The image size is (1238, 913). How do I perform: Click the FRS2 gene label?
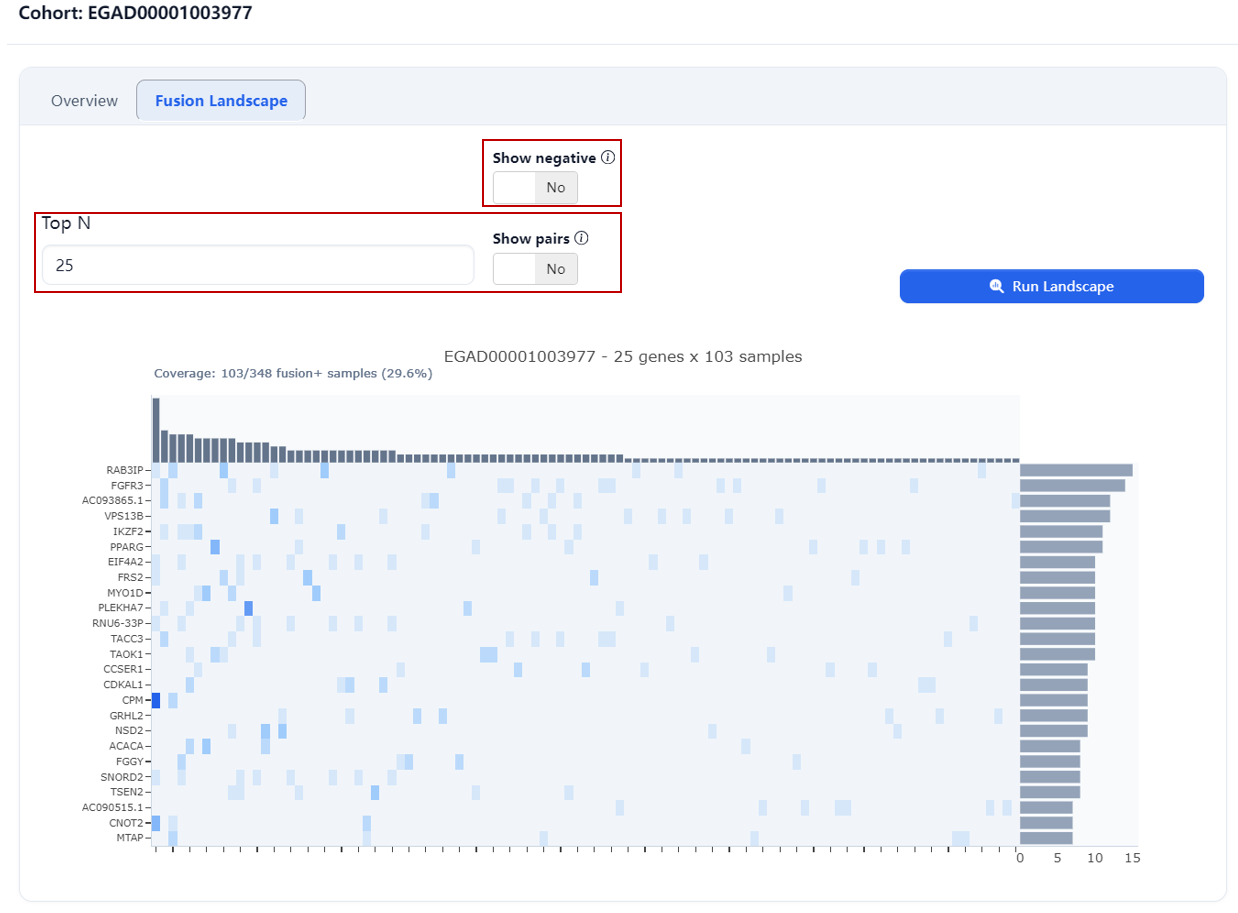tap(132, 577)
